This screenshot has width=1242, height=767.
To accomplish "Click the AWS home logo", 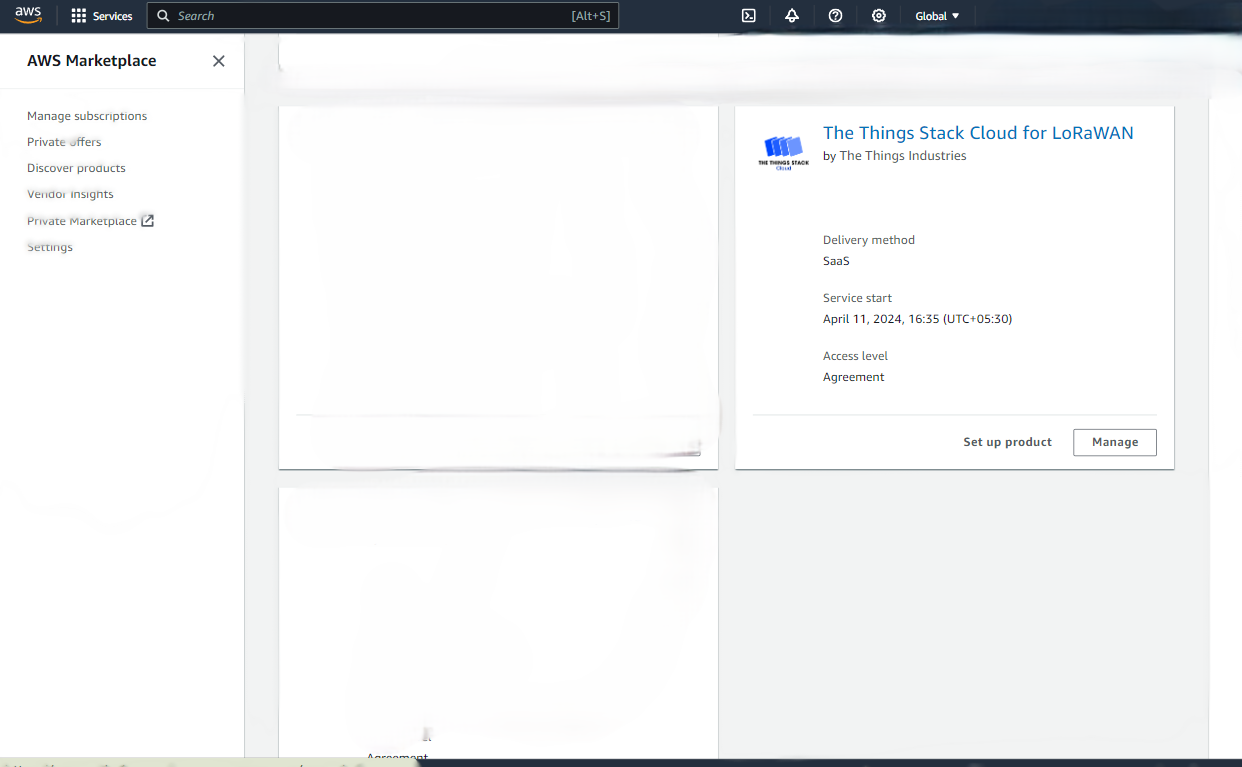I will coord(29,15).
